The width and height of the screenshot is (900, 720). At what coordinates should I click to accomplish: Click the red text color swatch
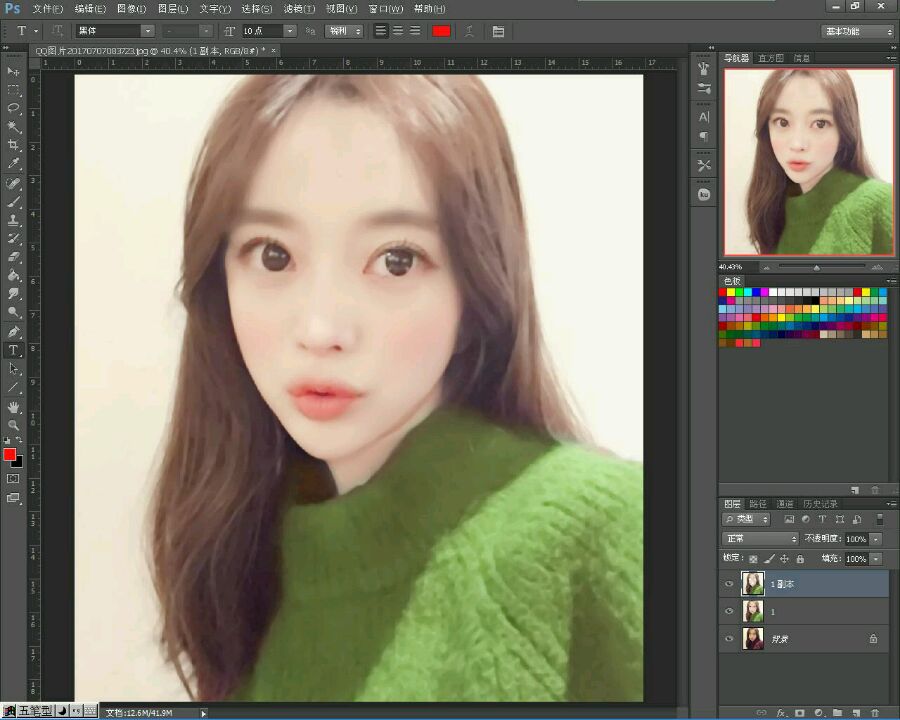click(441, 31)
